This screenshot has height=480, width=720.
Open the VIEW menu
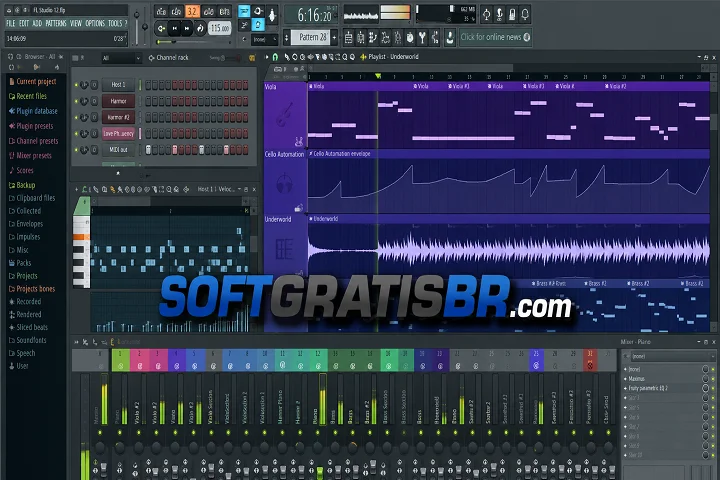76,23
